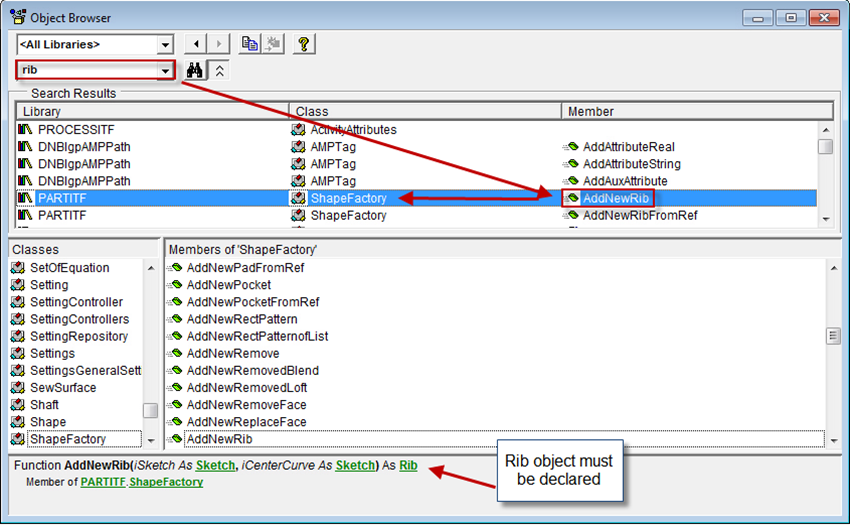Start search with the binoculars icon

[195, 71]
